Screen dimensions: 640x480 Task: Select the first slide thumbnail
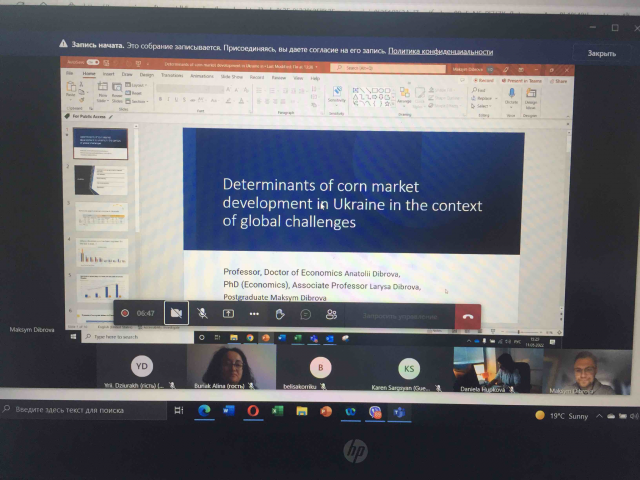(x=103, y=143)
